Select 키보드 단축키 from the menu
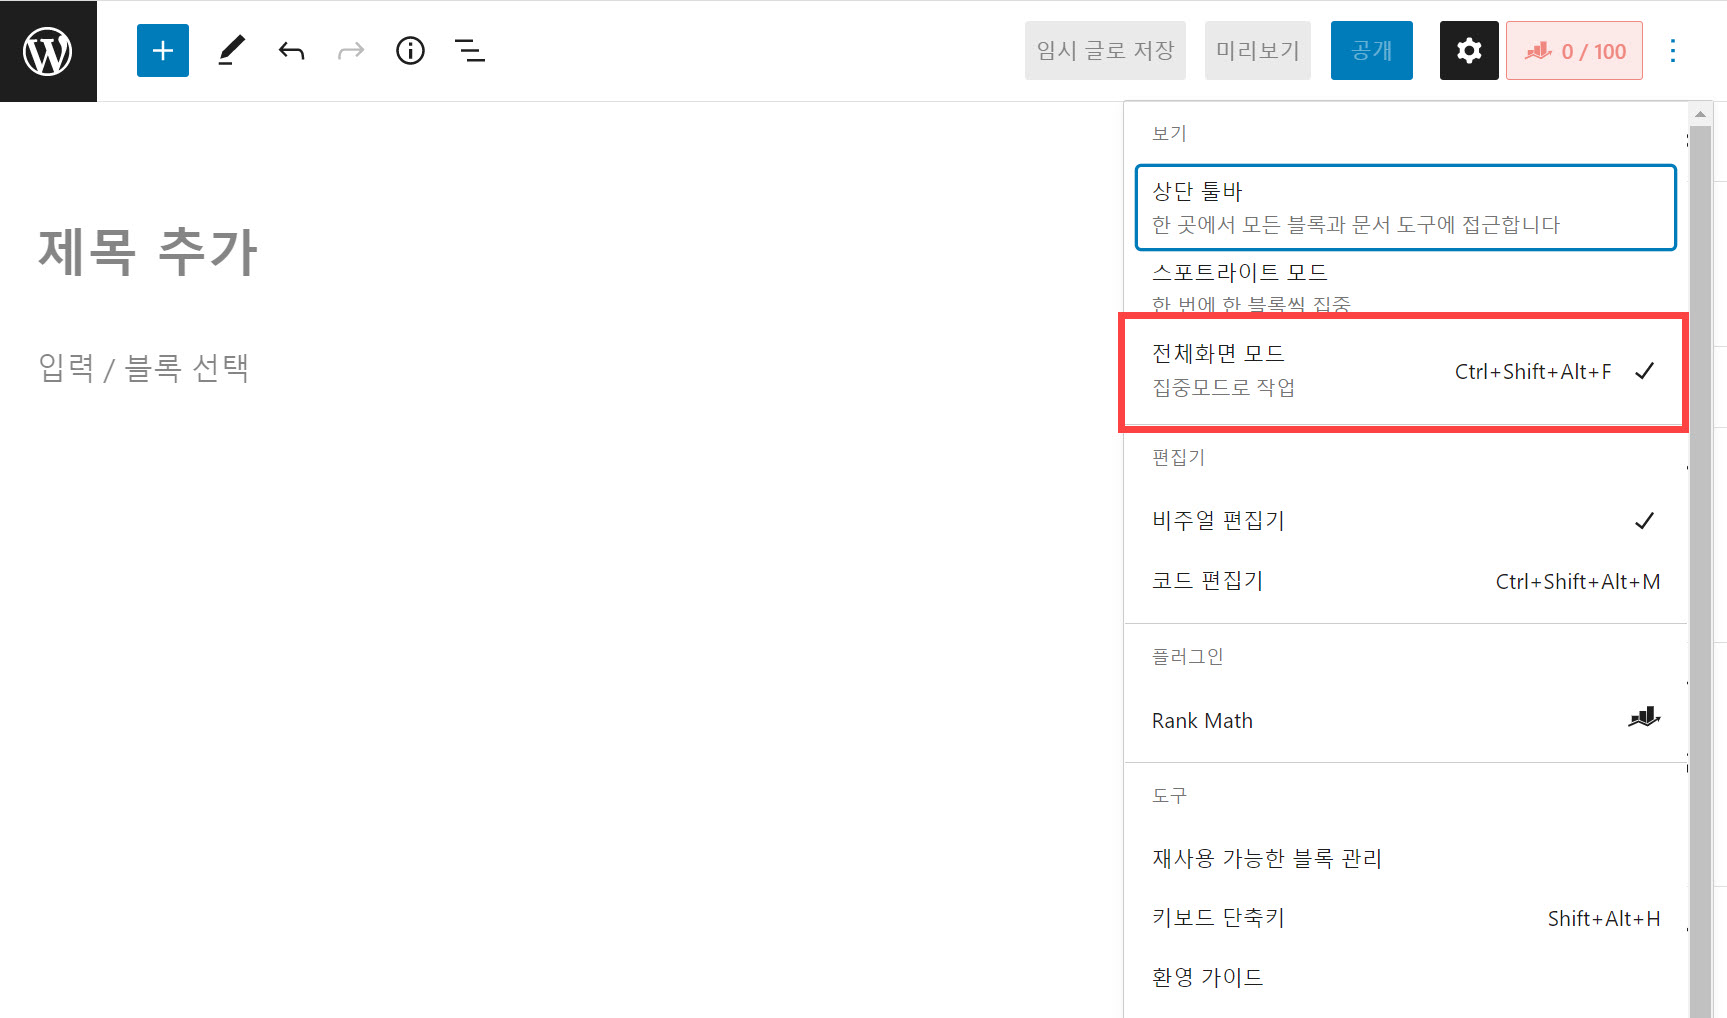The height and width of the screenshot is (1018, 1727). pyautogui.click(x=1217, y=917)
